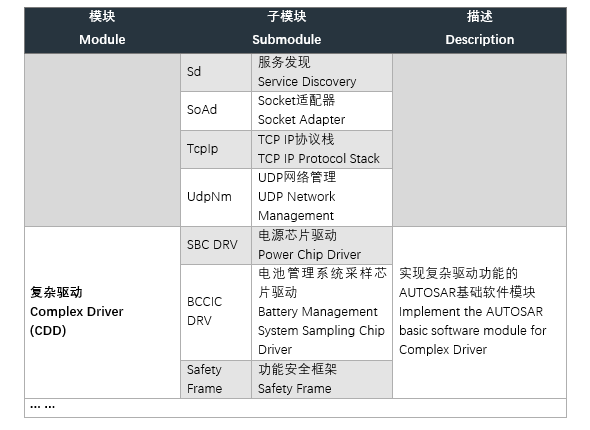Image resolution: width=590 pixels, height=430 pixels.
Task: Click the ellipsis row at table bottom
Action: [295, 408]
